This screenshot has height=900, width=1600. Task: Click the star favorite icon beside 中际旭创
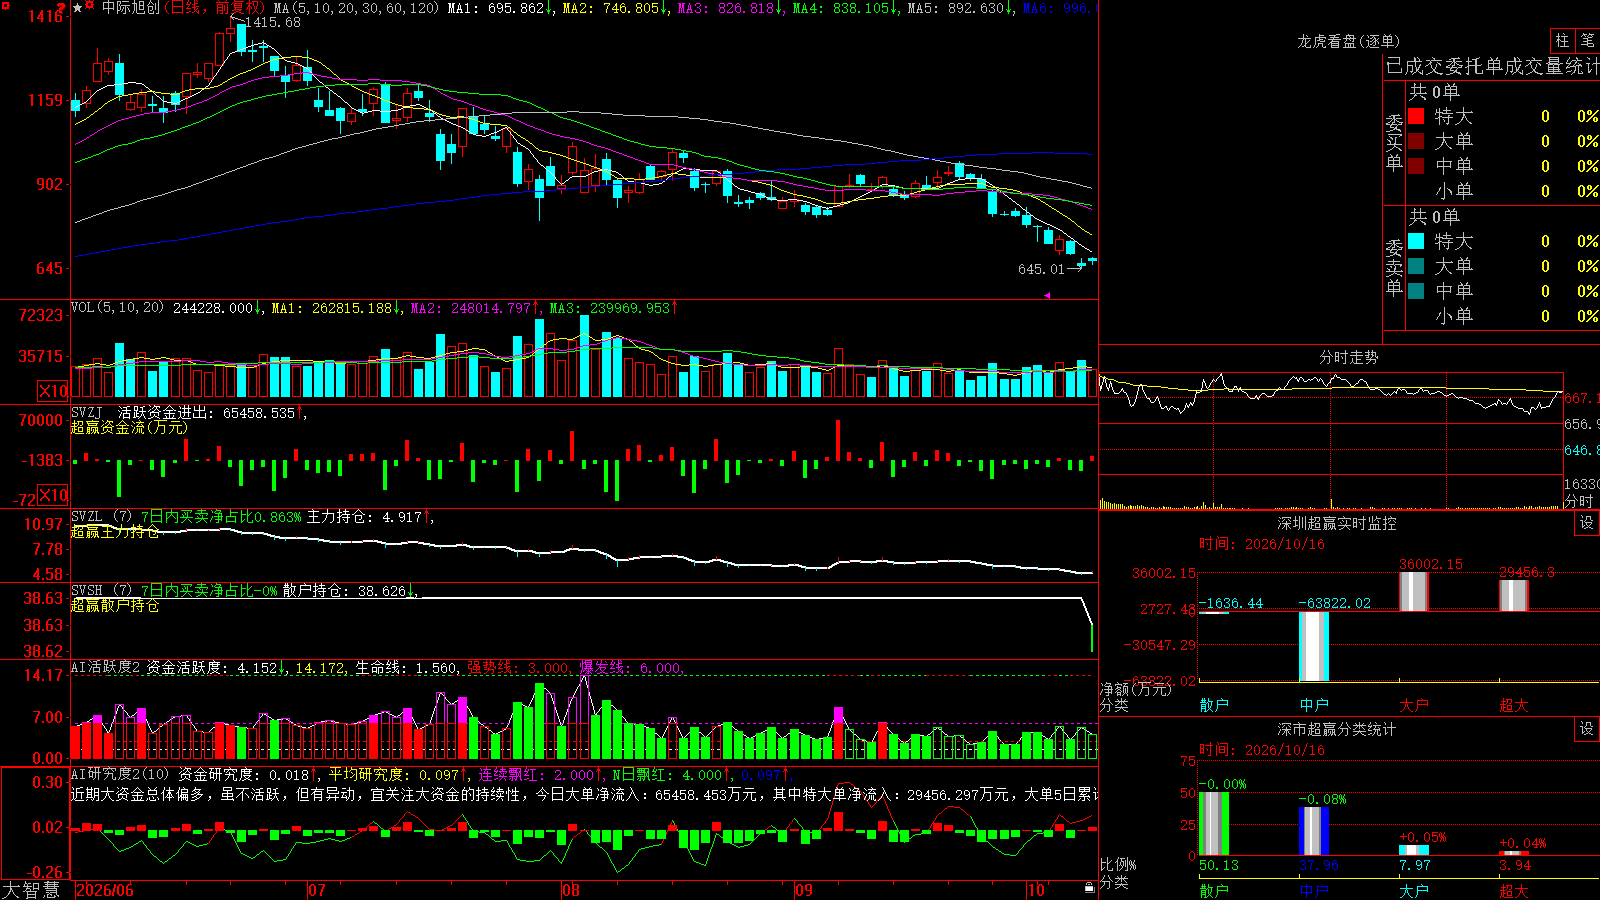click(x=77, y=8)
